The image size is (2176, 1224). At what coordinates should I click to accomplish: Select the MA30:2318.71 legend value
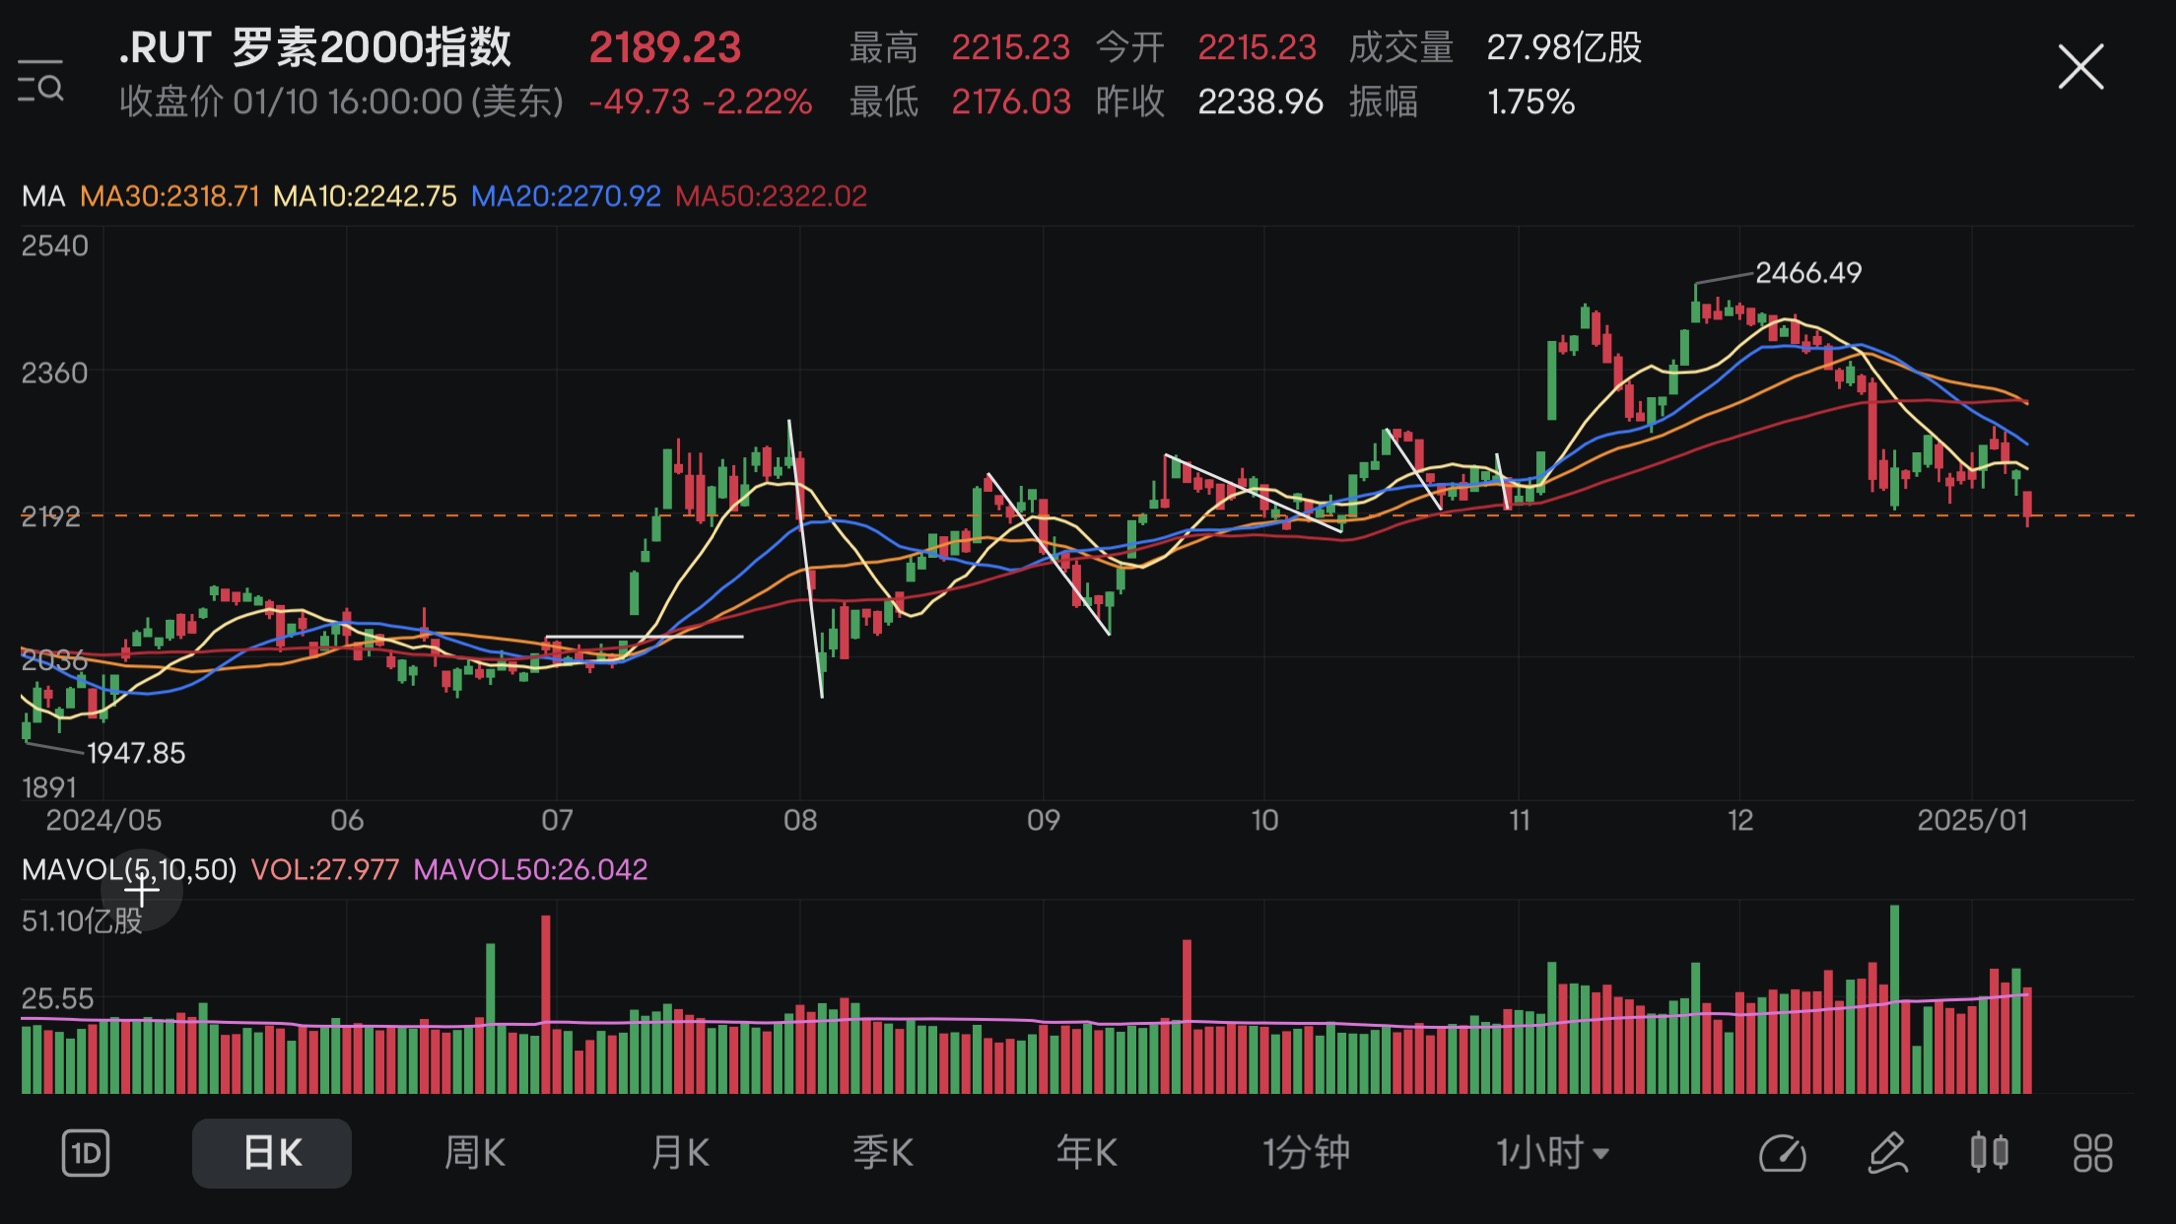[x=169, y=196]
